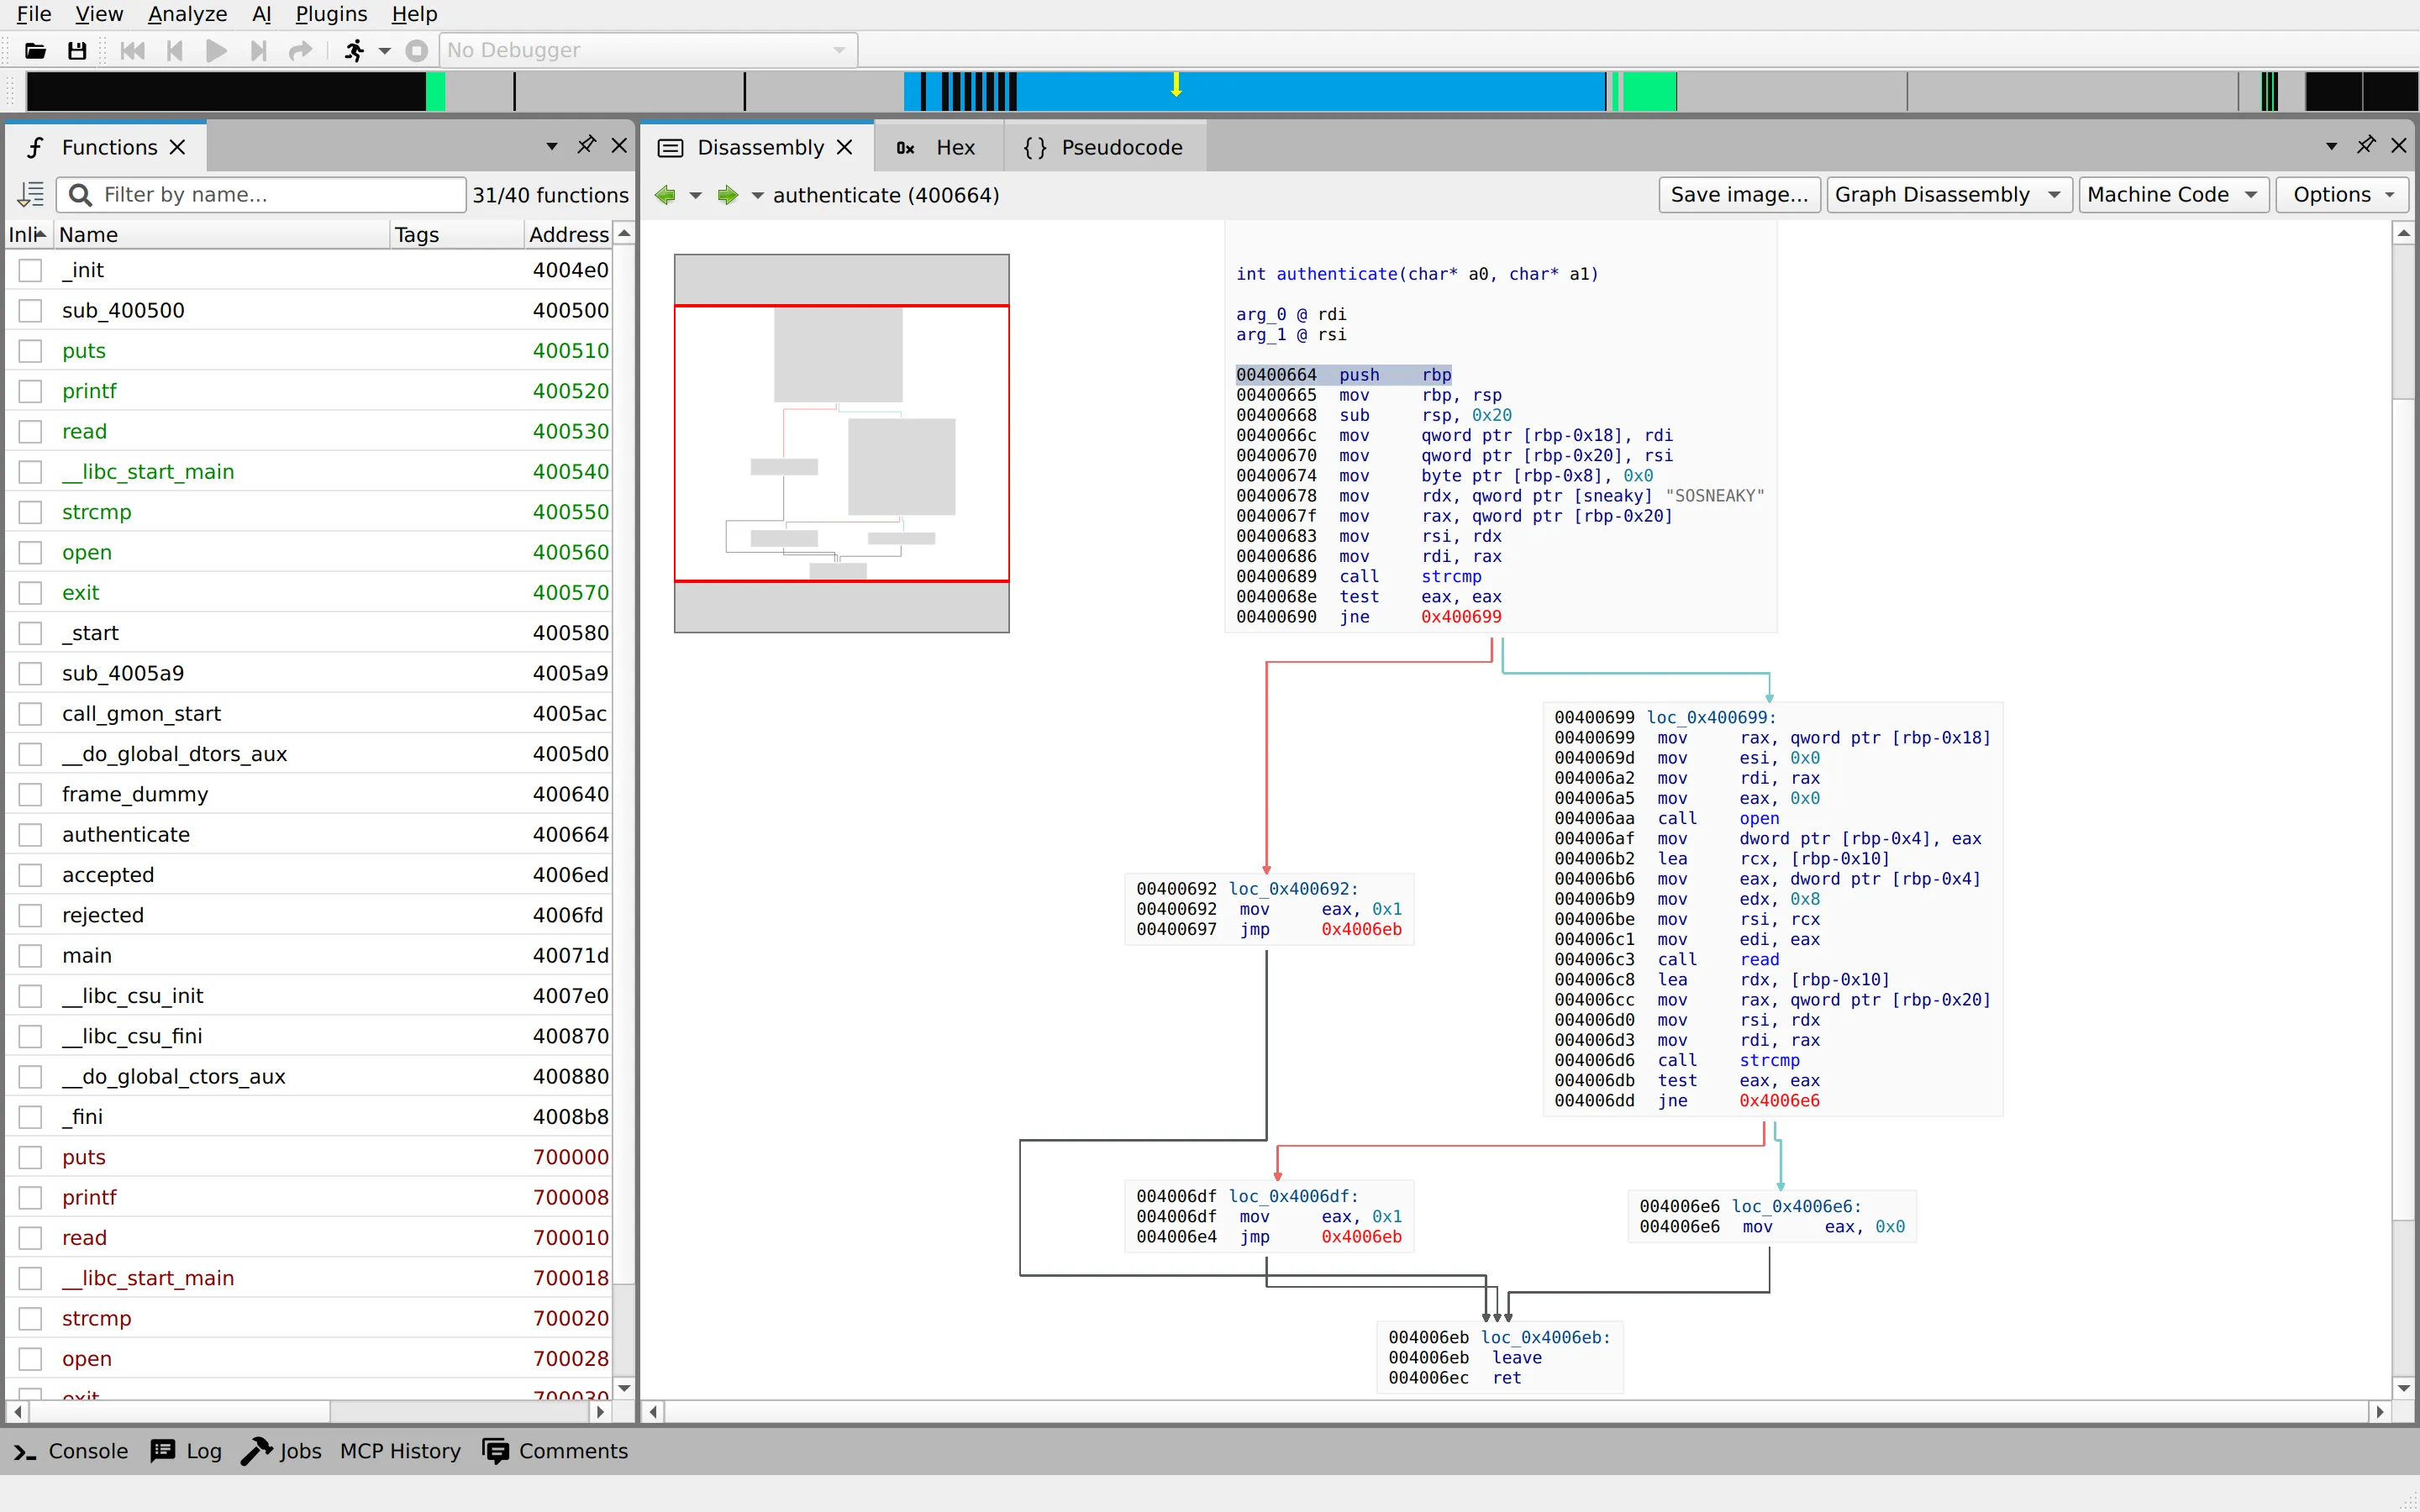Open the AI menu

pyautogui.click(x=262, y=14)
